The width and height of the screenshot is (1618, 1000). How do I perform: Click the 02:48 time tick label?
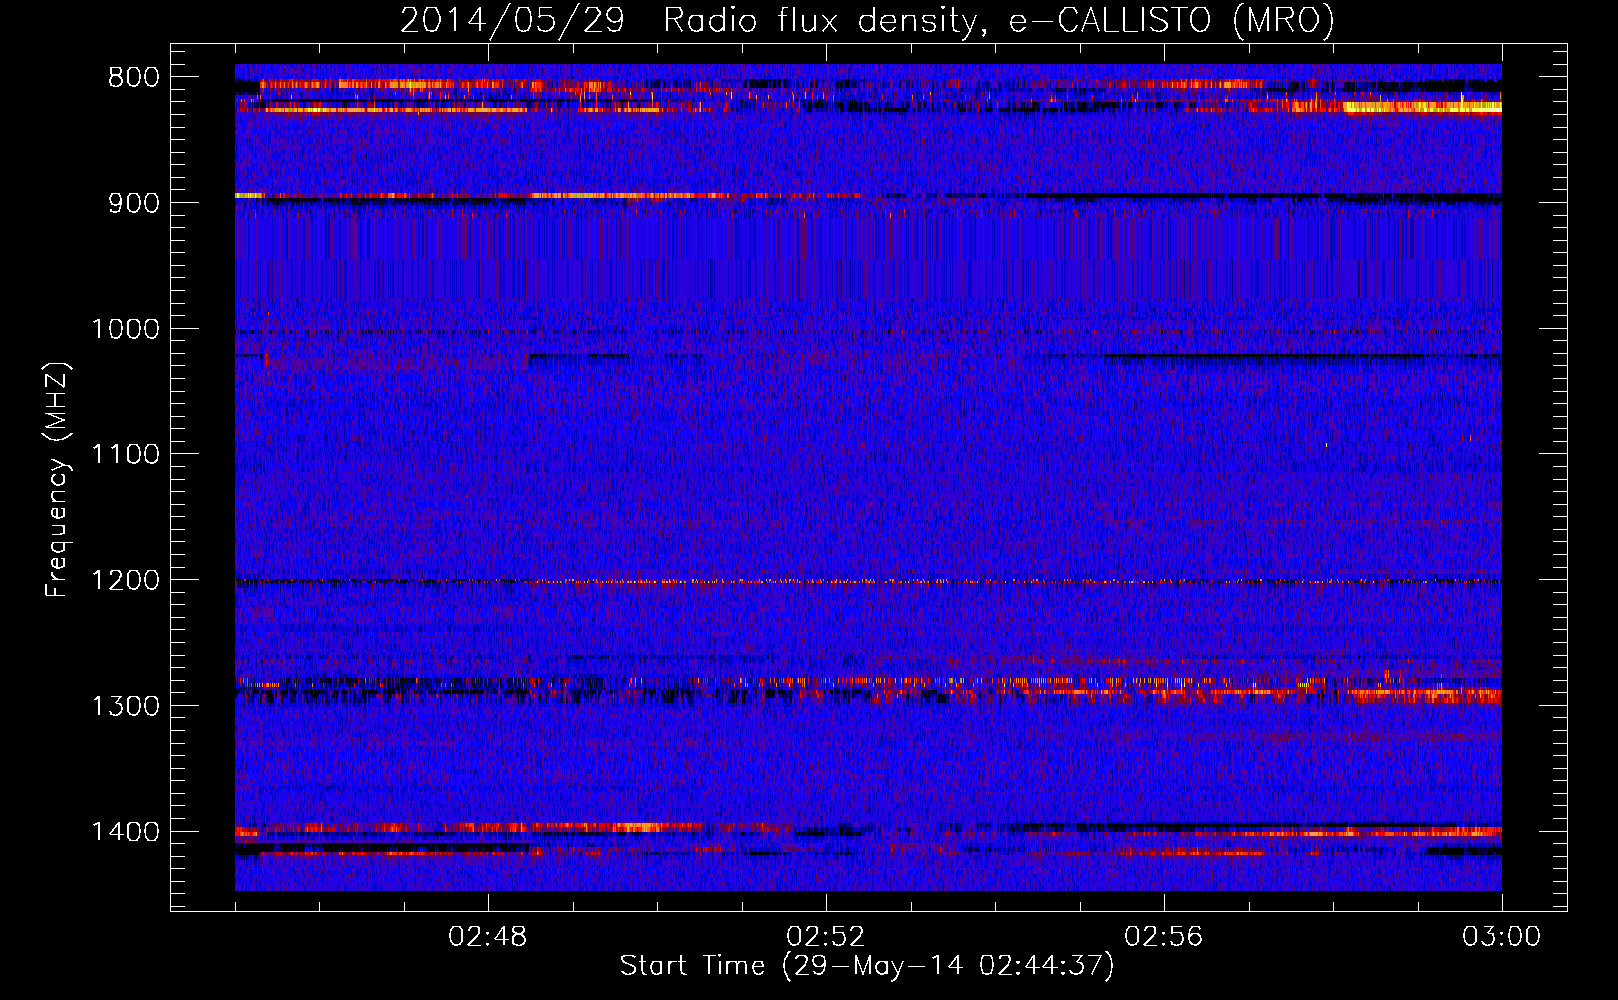[488, 937]
